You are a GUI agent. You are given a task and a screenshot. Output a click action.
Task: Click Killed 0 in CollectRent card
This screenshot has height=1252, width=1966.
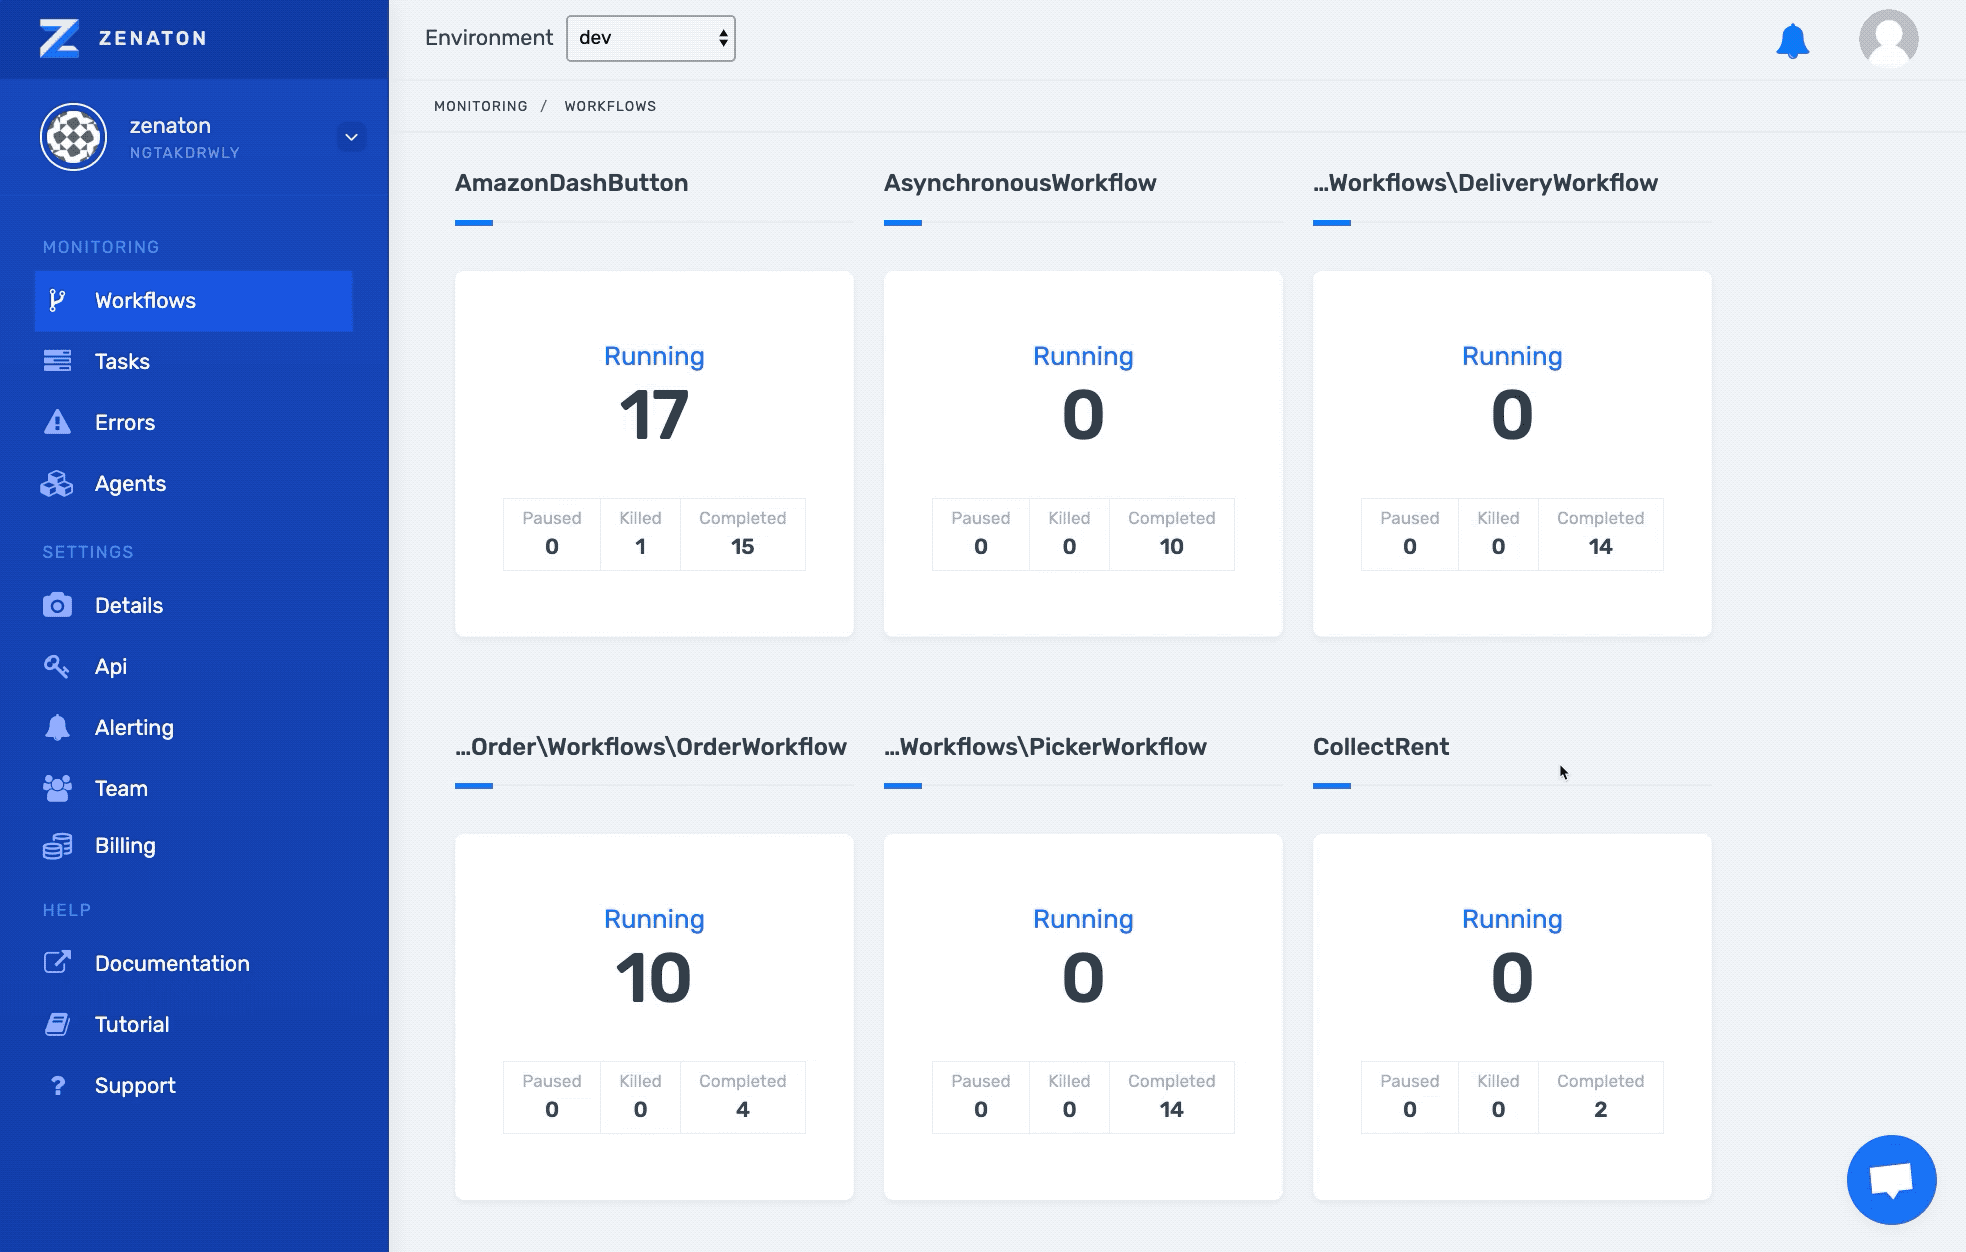1498,1097
